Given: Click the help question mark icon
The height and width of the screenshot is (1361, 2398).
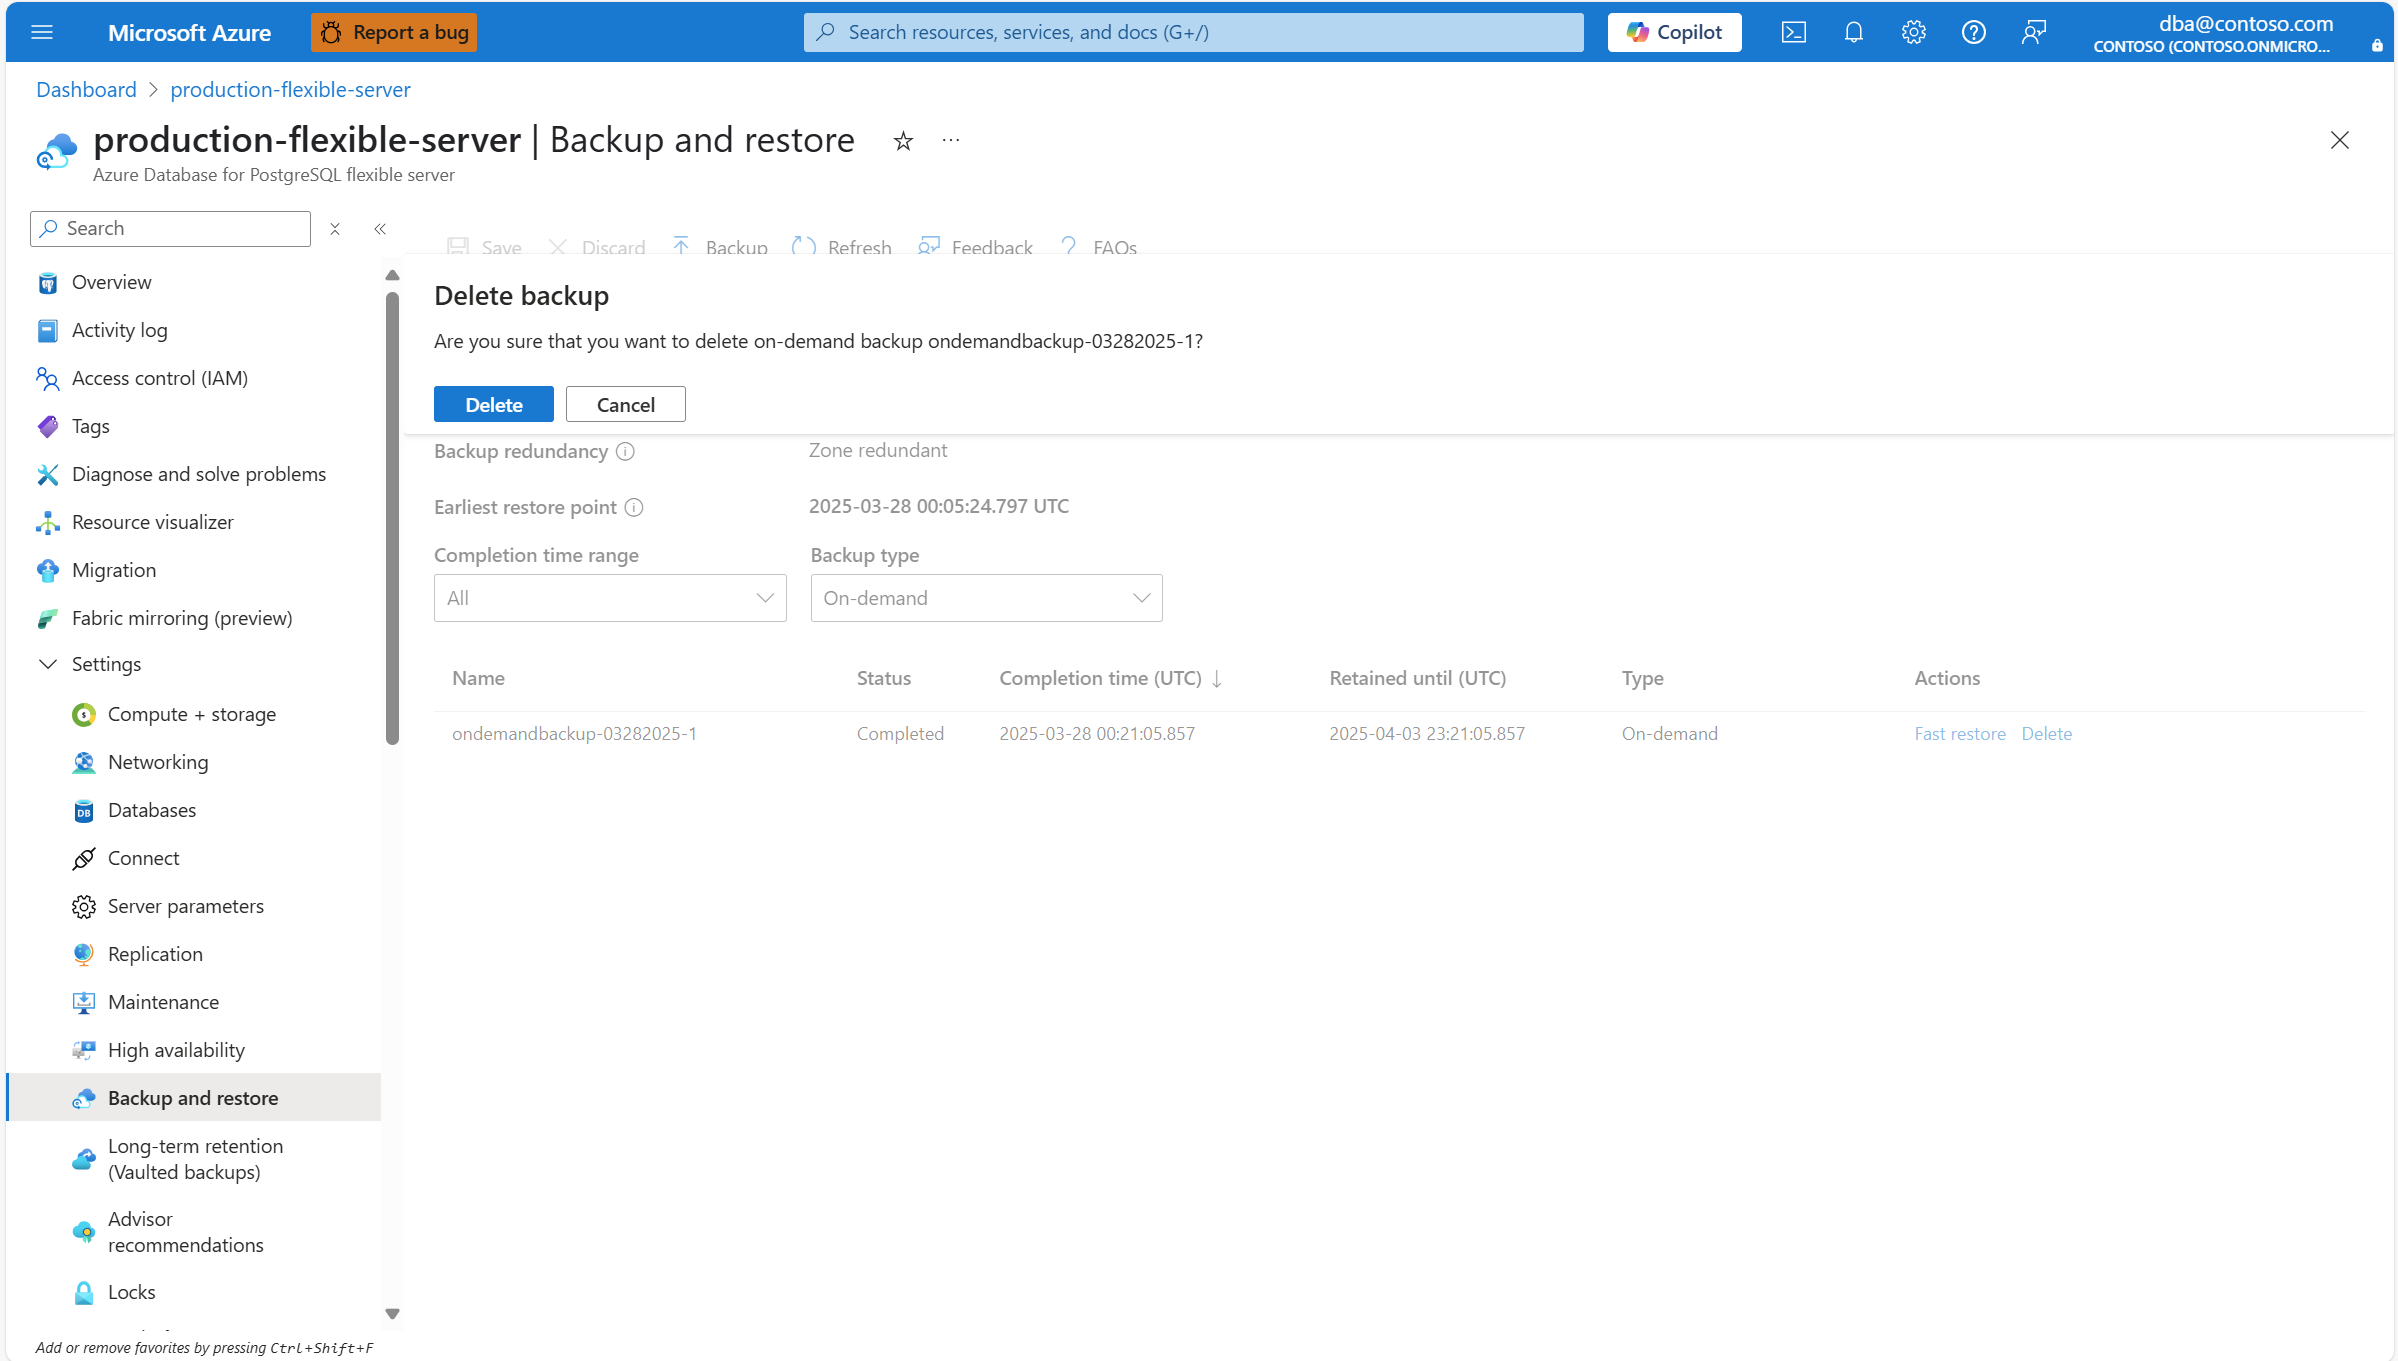Looking at the screenshot, I should click(1973, 32).
